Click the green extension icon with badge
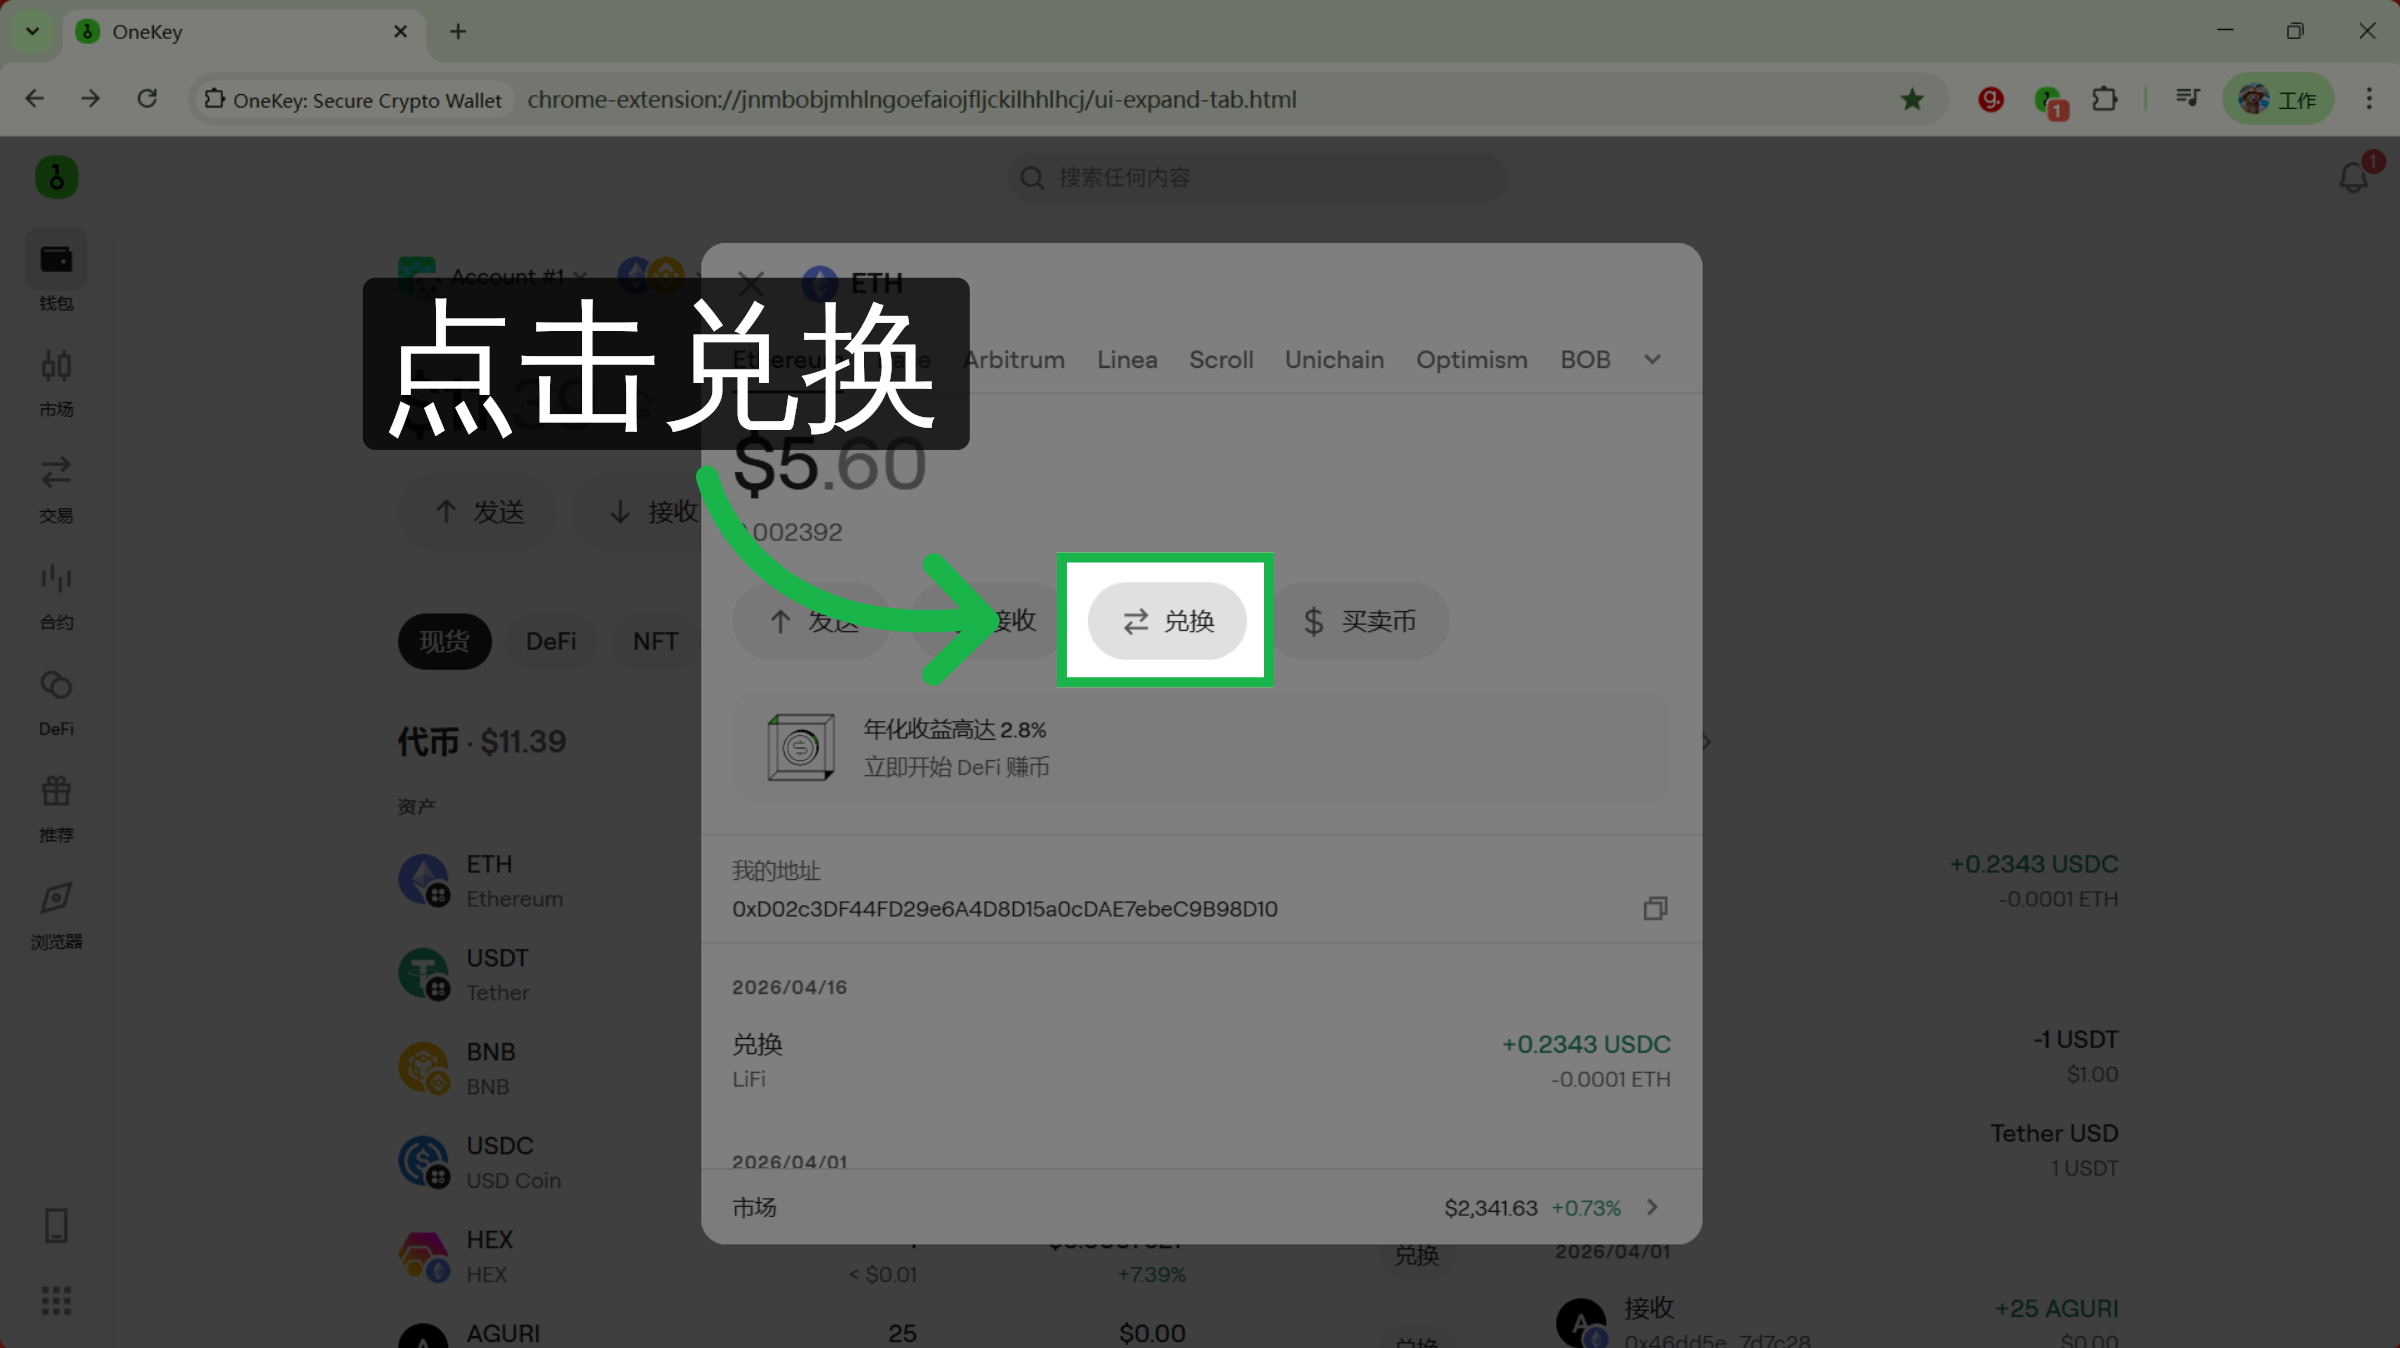This screenshot has width=2400, height=1348. [x=2049, y=101]
